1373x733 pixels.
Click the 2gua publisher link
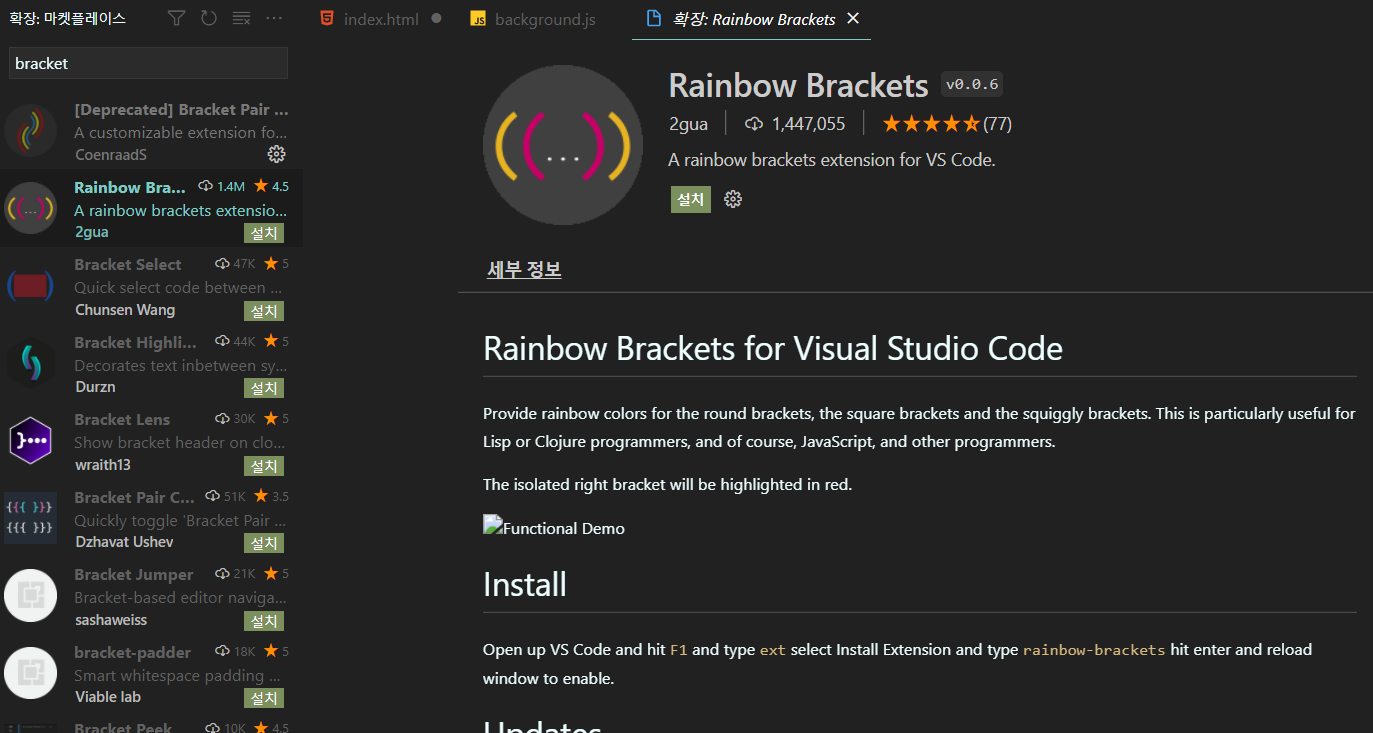[x=689, y=124]
